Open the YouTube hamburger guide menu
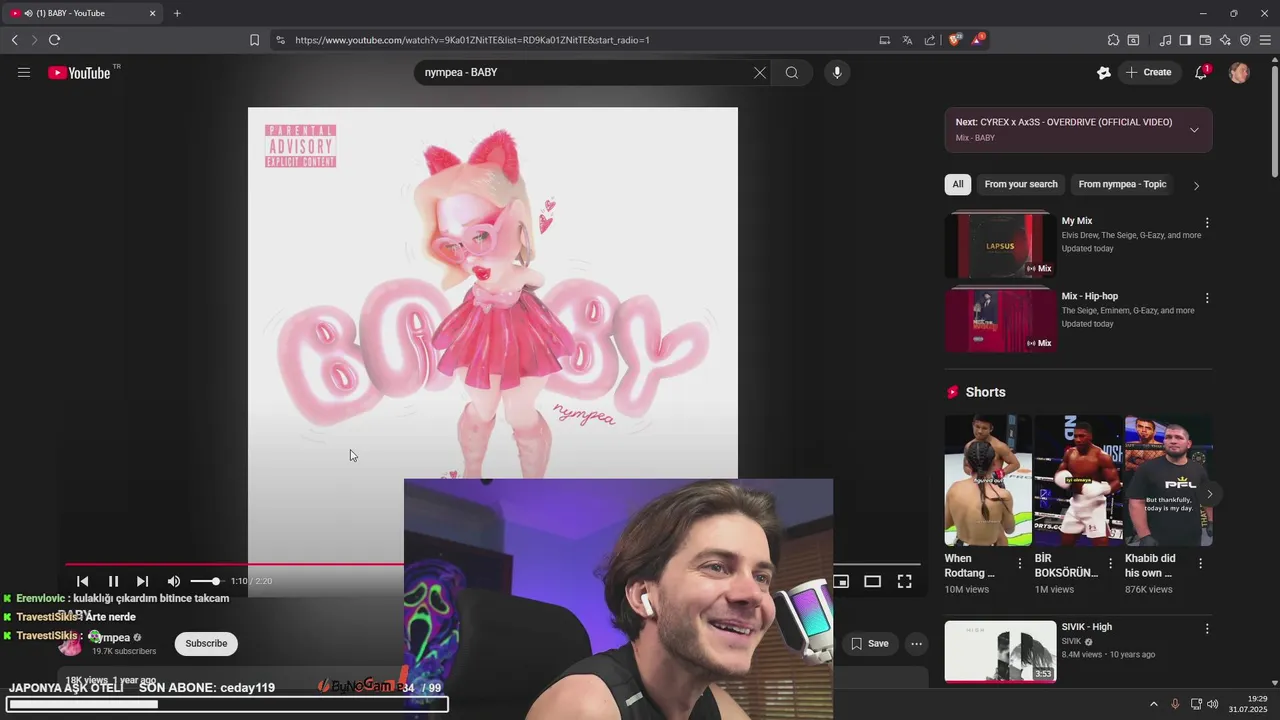Viewport: 1280px width, 720px height. 24,72
